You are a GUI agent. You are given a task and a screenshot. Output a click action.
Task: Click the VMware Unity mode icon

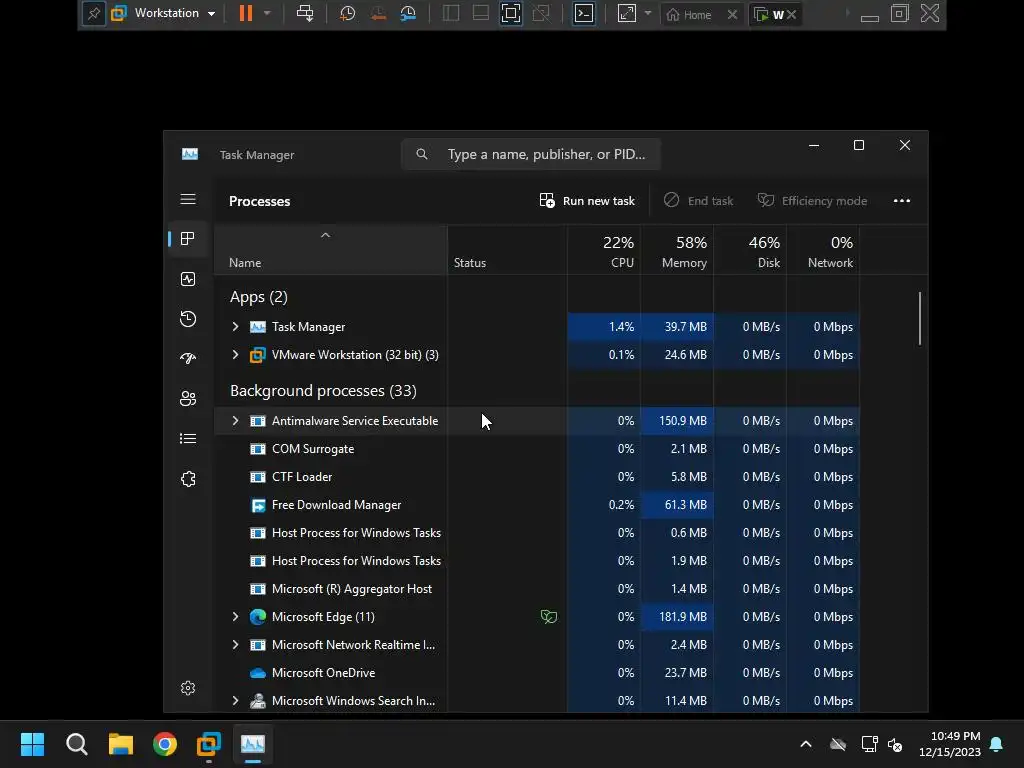click(x=541, y=13)
